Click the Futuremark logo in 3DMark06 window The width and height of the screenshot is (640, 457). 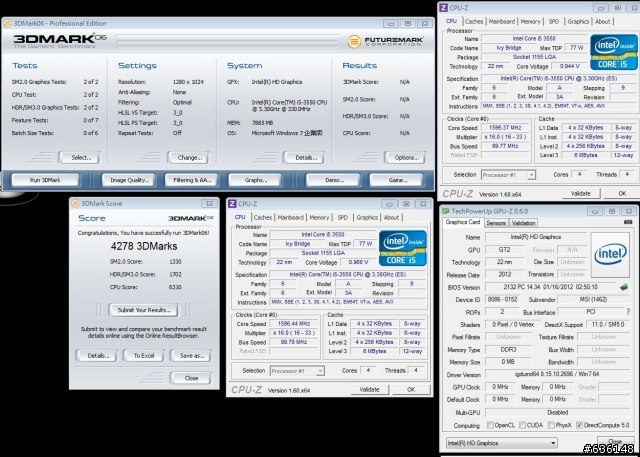point(386,41)
